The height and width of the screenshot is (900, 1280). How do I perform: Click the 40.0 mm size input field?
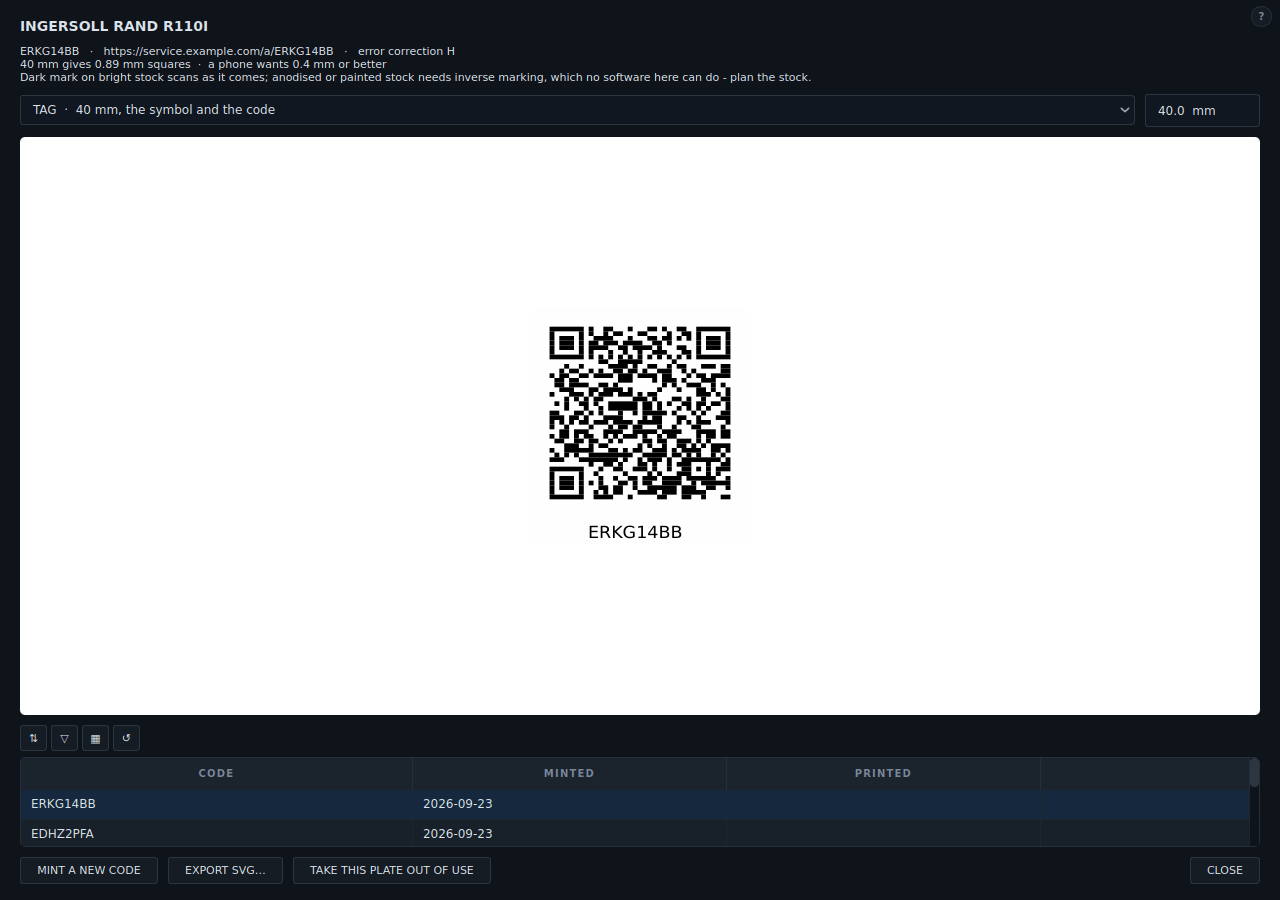pos(1202,110)
